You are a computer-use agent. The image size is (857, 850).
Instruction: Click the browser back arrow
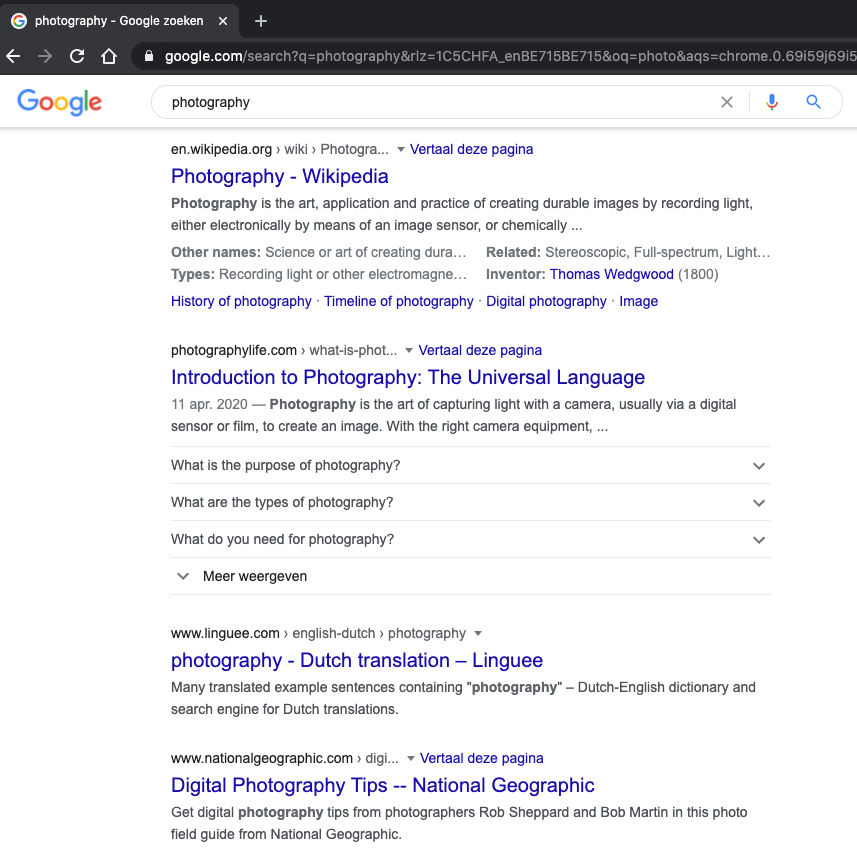click(x=13, y=56)
